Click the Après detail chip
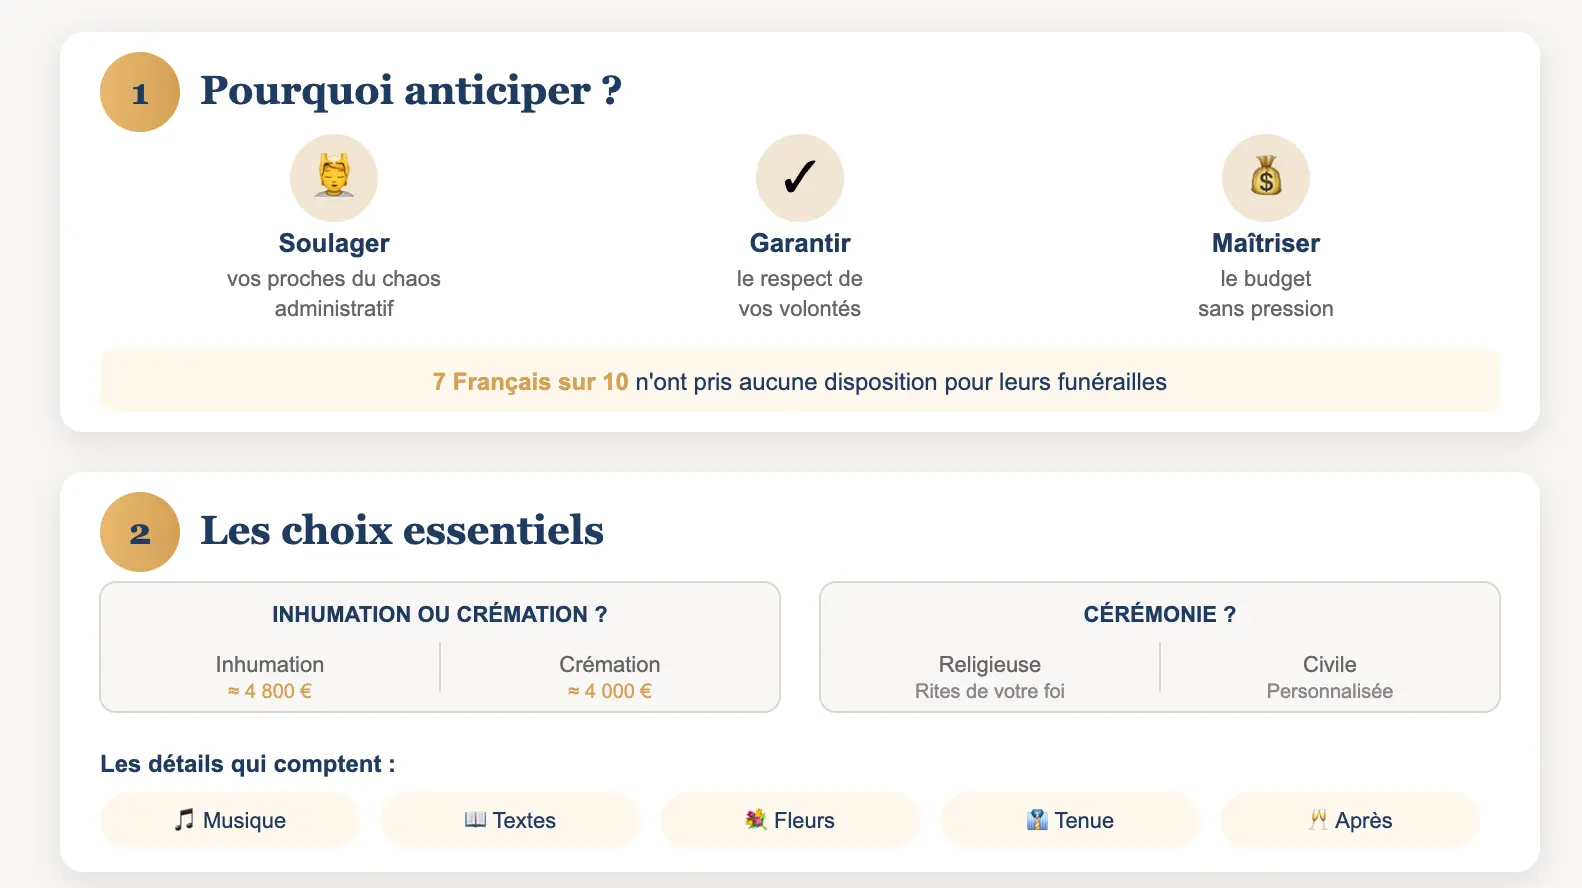 (x=1350, y=820)
